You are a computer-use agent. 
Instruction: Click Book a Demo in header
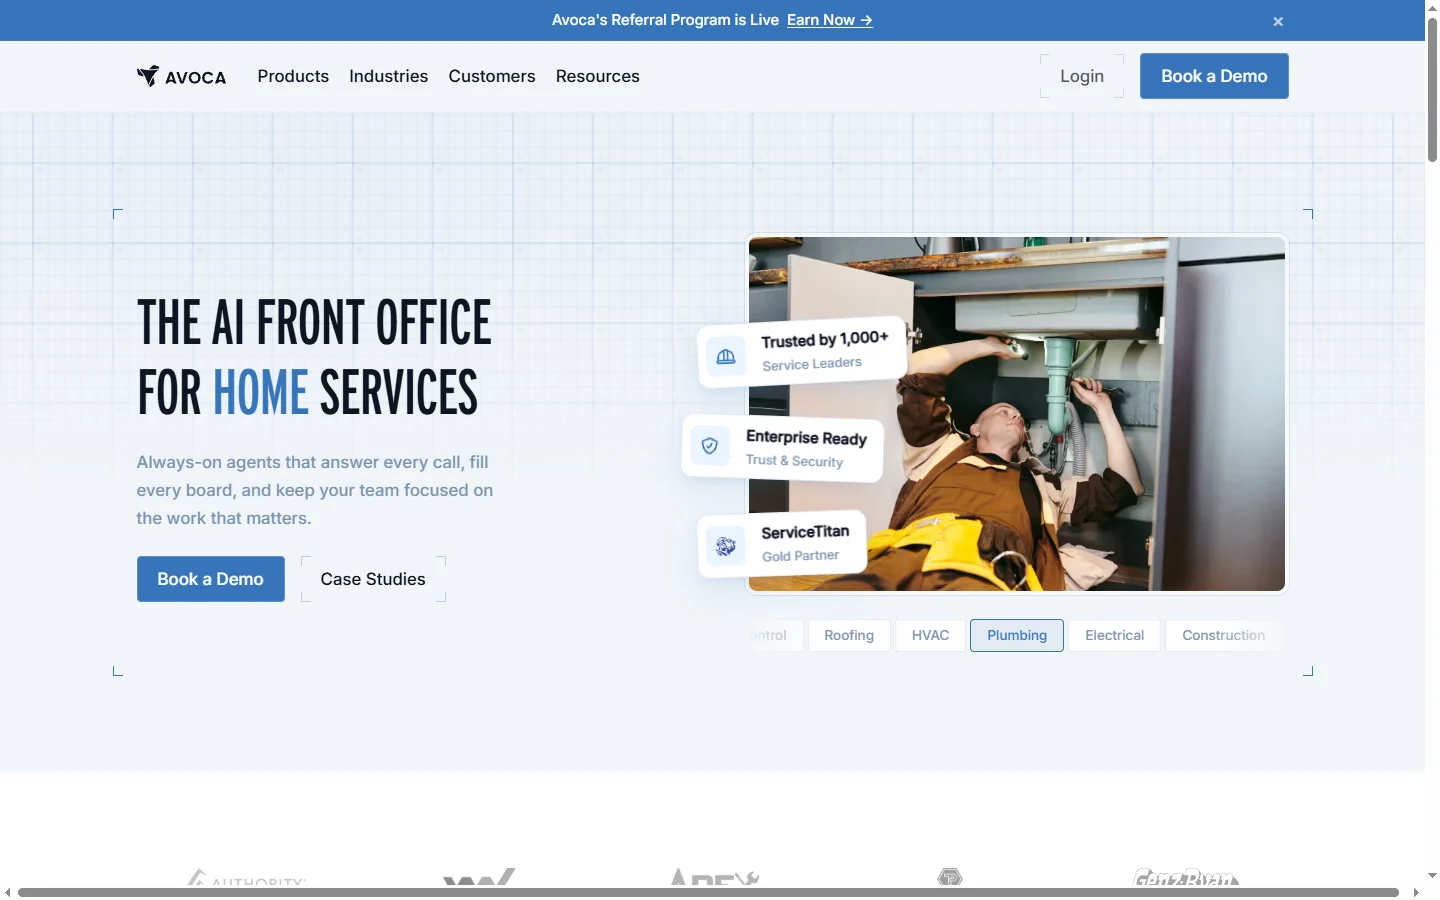(x=1214, y=76)
